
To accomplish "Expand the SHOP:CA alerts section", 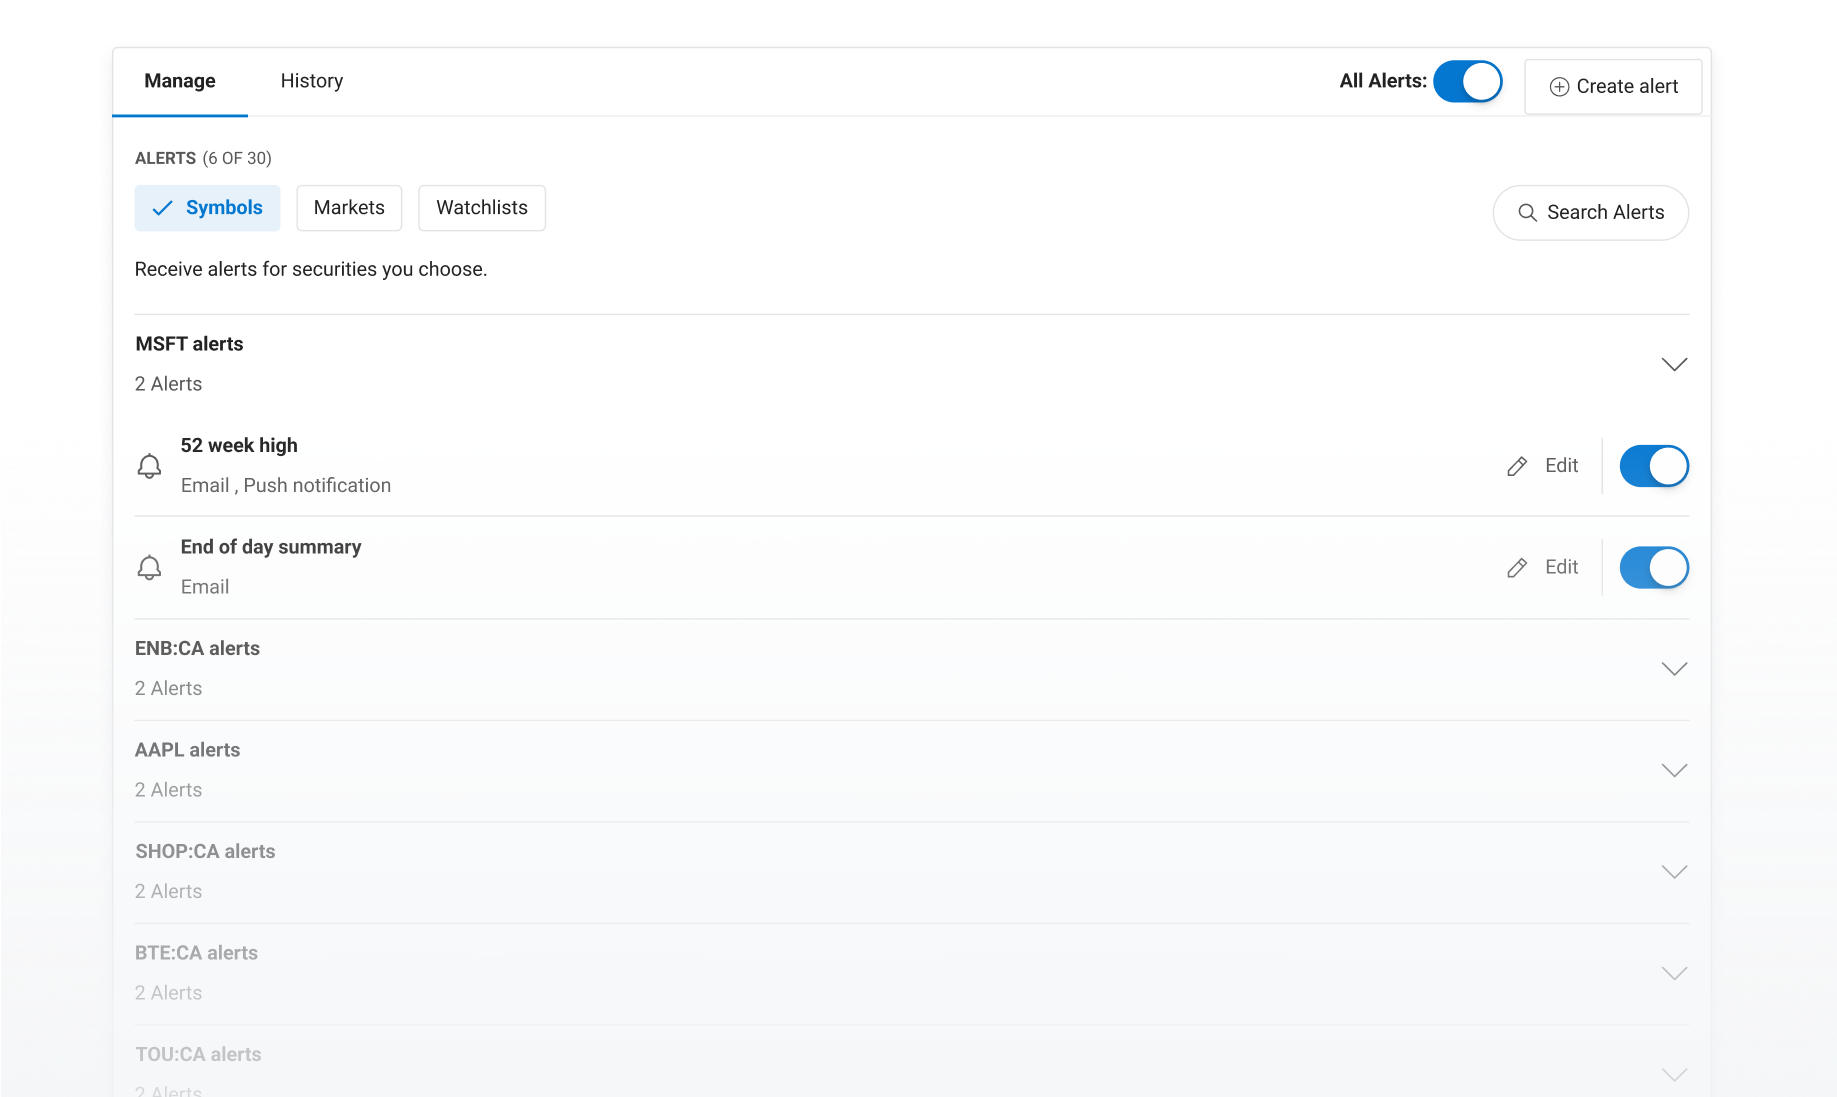I will point(1674,872).
